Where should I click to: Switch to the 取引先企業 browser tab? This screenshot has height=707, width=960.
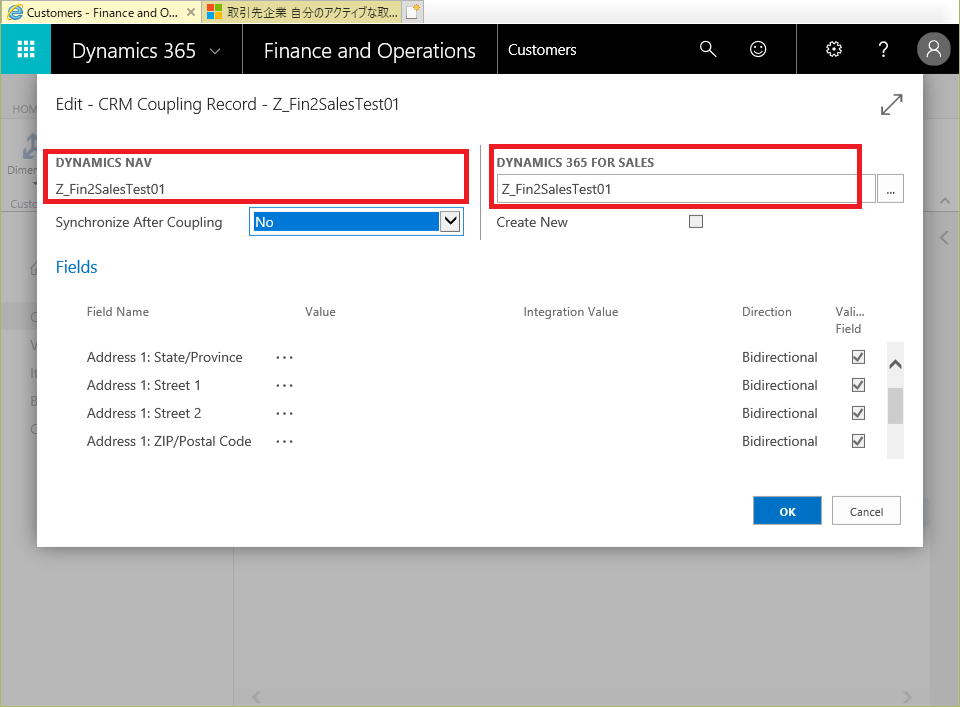coord(302,12)
